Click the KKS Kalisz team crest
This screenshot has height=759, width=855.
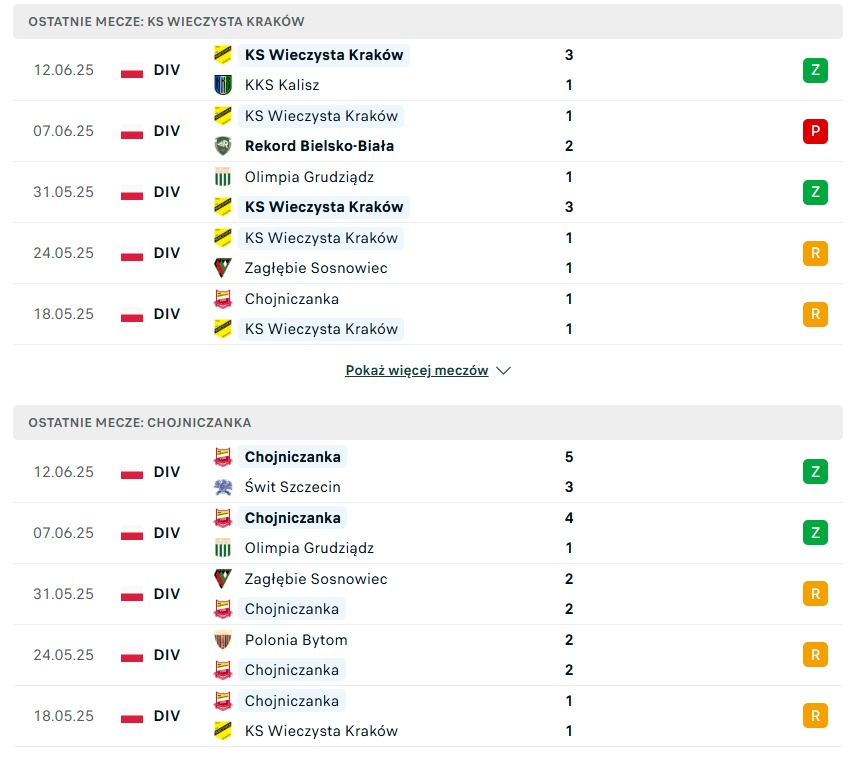tap(222, 85)
